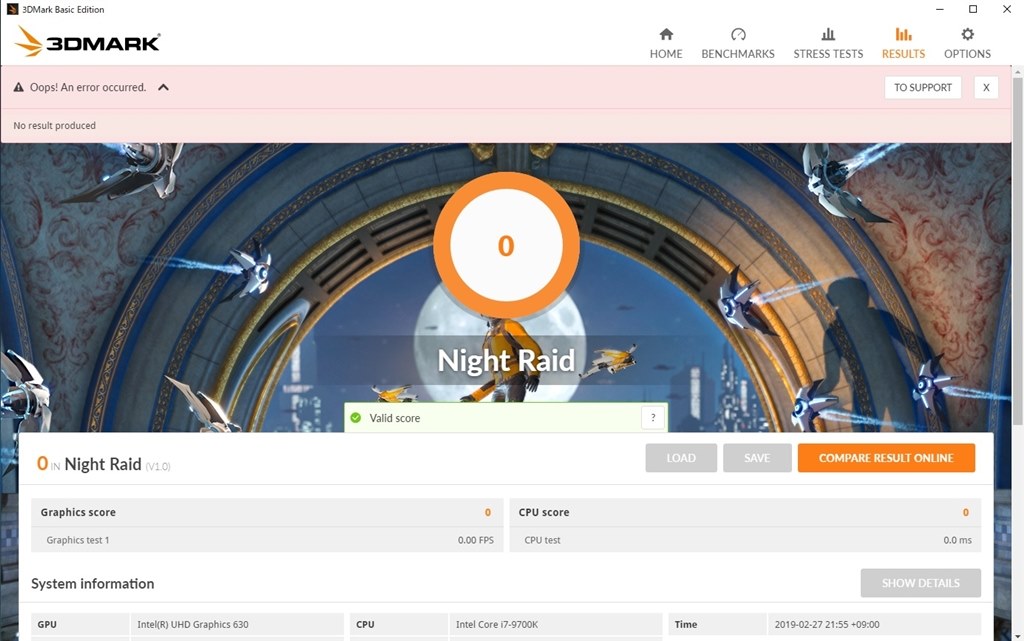Click the 'Graphics test 1' row label
This screenshot has height=641, width=1024.
coord(78,540)
